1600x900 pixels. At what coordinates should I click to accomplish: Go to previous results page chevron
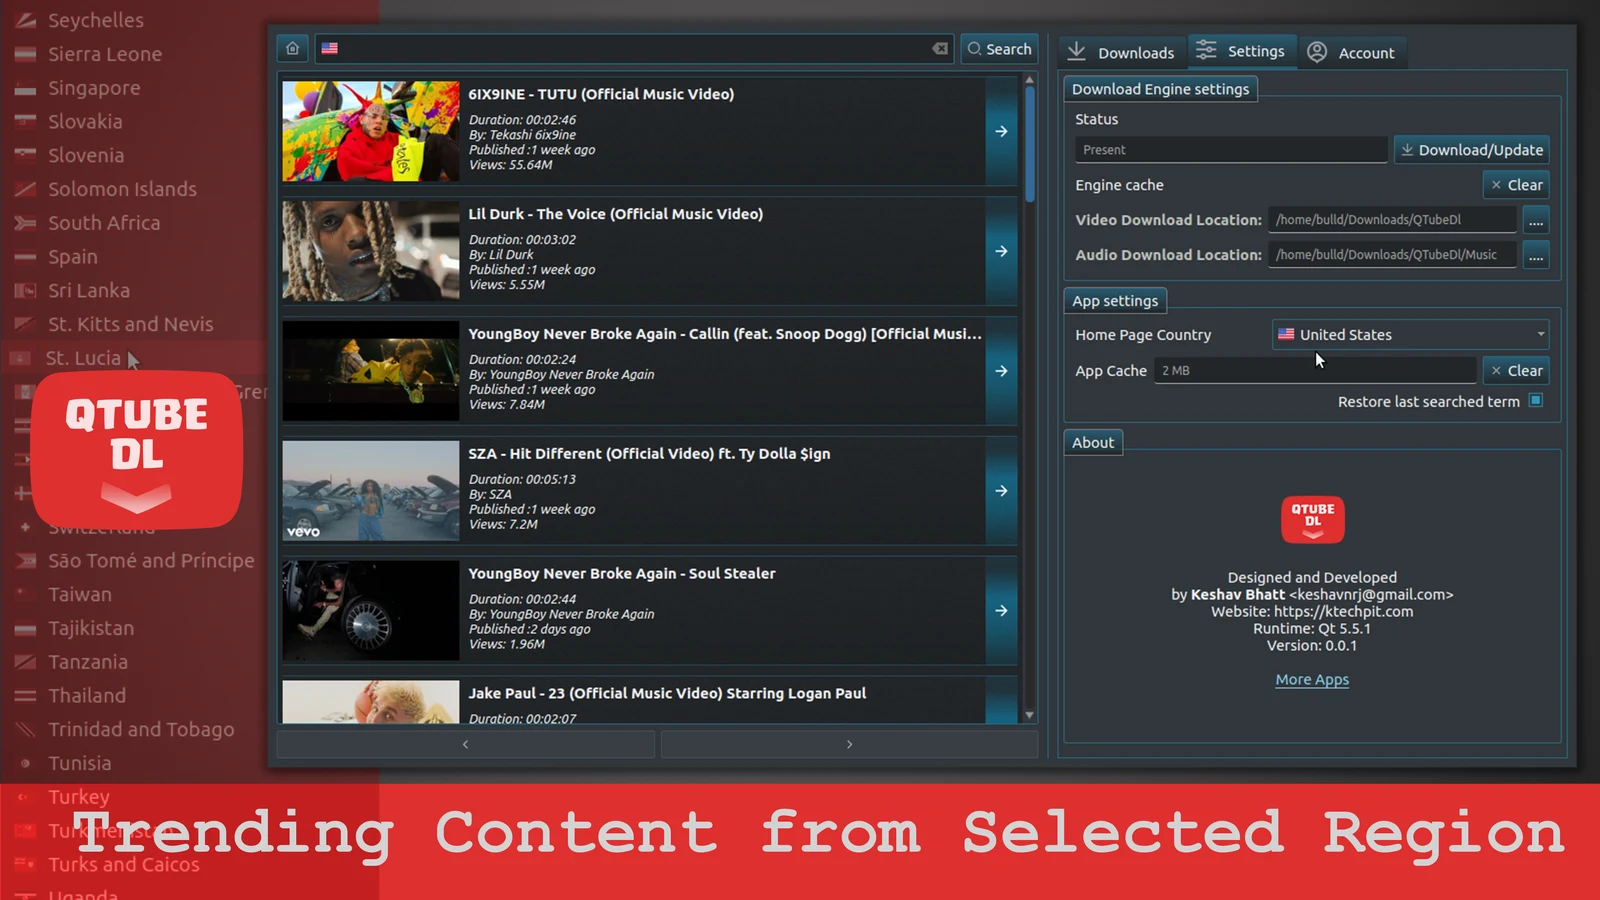(465, 744)
